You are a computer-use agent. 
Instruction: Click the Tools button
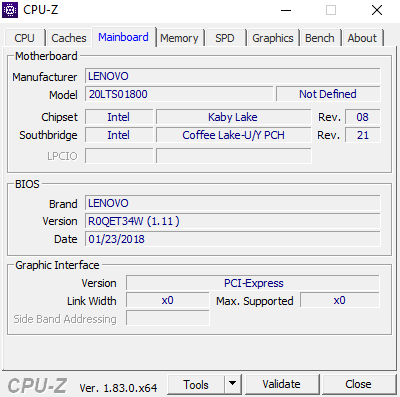196,384
